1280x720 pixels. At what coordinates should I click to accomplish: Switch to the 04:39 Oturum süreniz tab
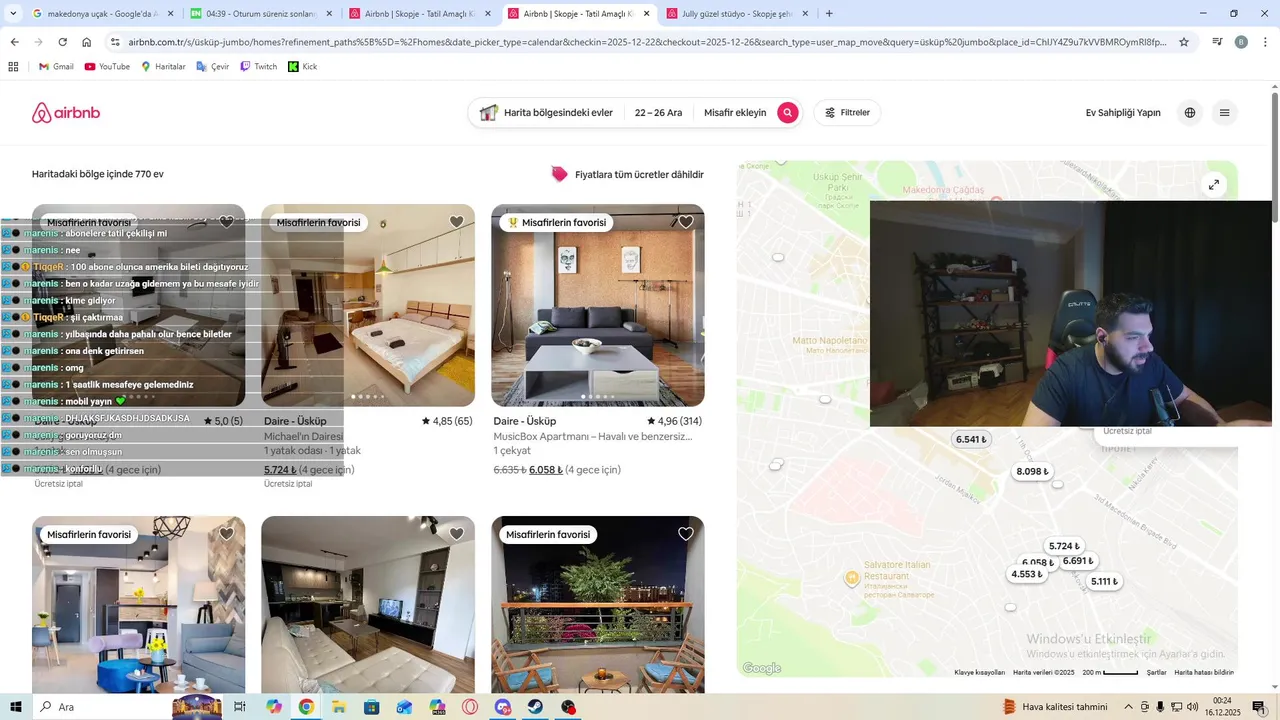262,14
